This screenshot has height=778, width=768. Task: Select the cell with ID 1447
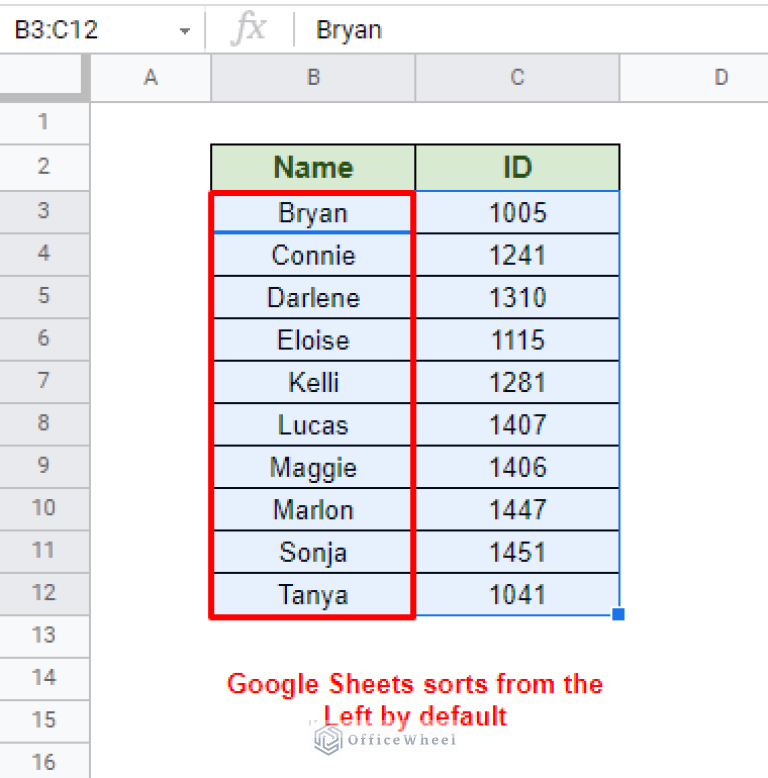517,510
